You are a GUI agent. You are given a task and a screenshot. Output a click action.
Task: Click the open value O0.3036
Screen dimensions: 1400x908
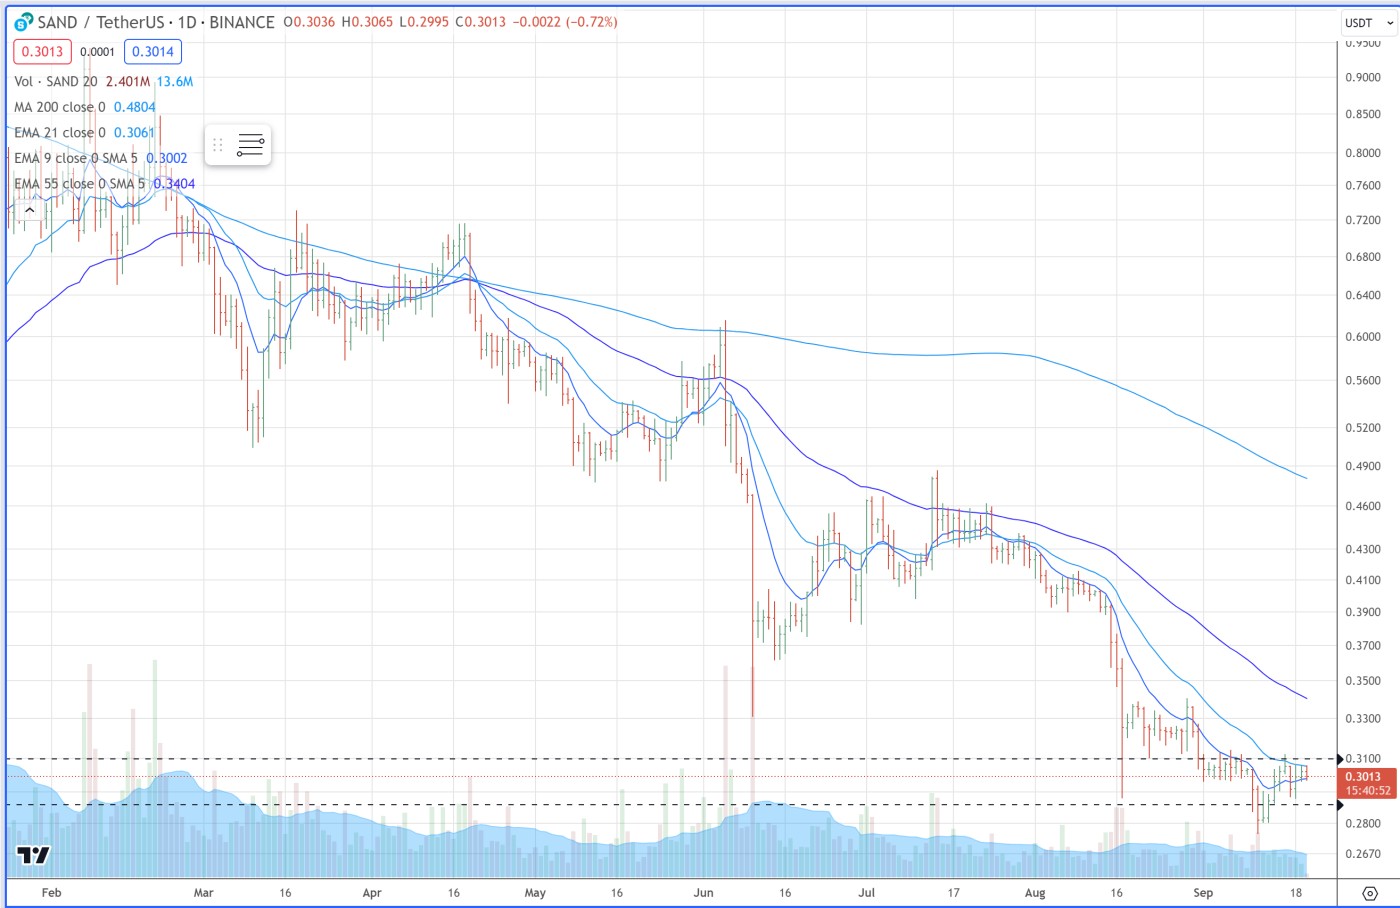309,22
